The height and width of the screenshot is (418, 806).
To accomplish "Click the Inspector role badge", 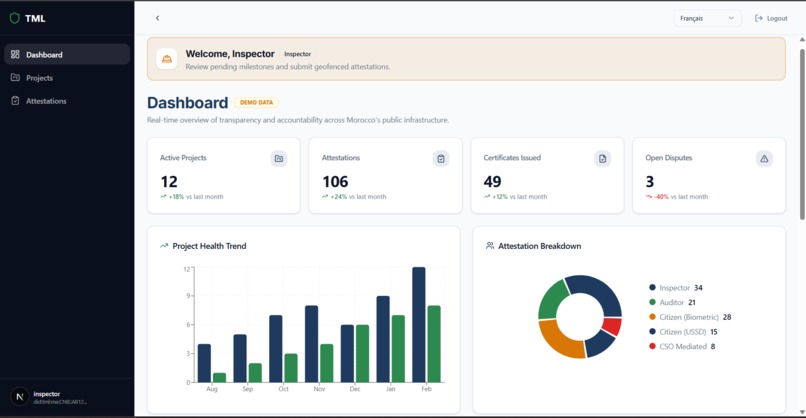I will [x=298, y=54].
